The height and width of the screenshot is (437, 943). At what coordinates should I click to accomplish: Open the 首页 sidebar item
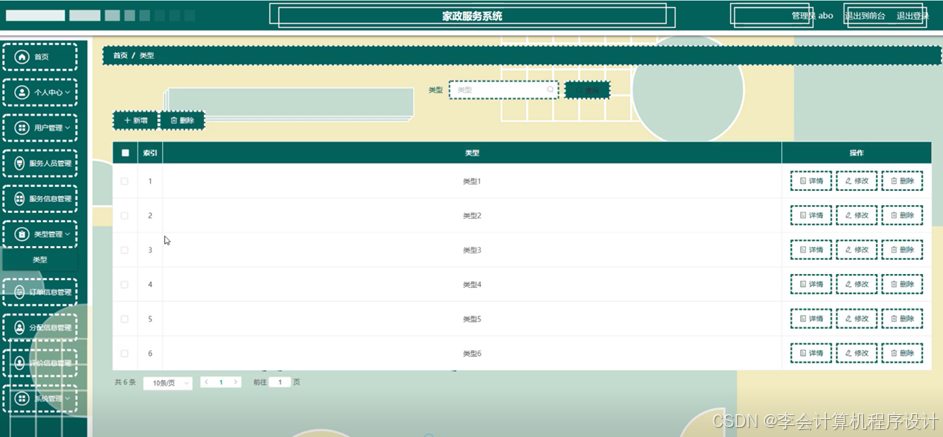point(40,57)
